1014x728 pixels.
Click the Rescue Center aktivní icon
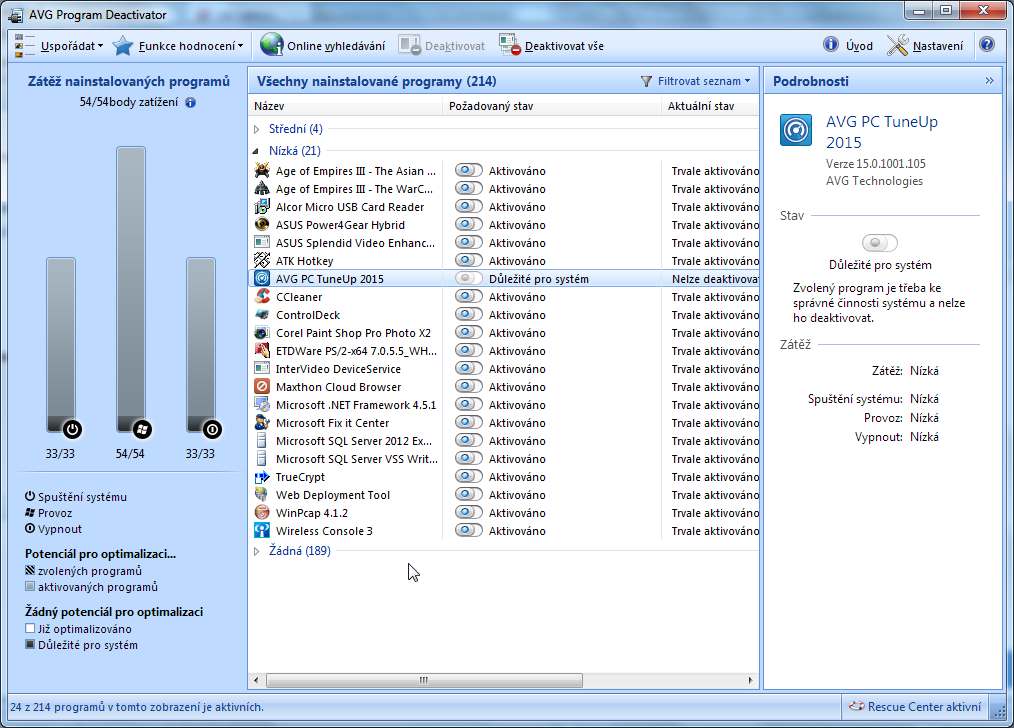coord(855,706)
